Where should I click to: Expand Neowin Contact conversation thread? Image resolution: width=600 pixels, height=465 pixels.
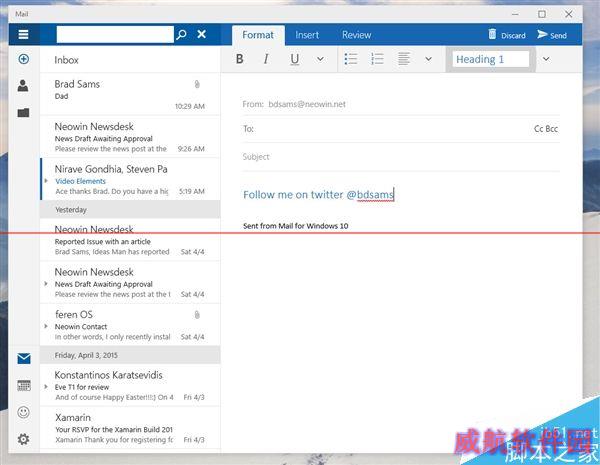[46, 326]
